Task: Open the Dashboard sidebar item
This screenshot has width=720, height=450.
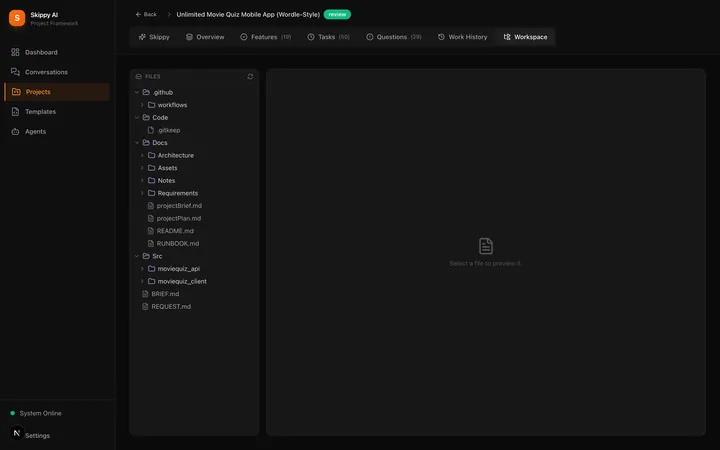Action: (x=56, y=52)
